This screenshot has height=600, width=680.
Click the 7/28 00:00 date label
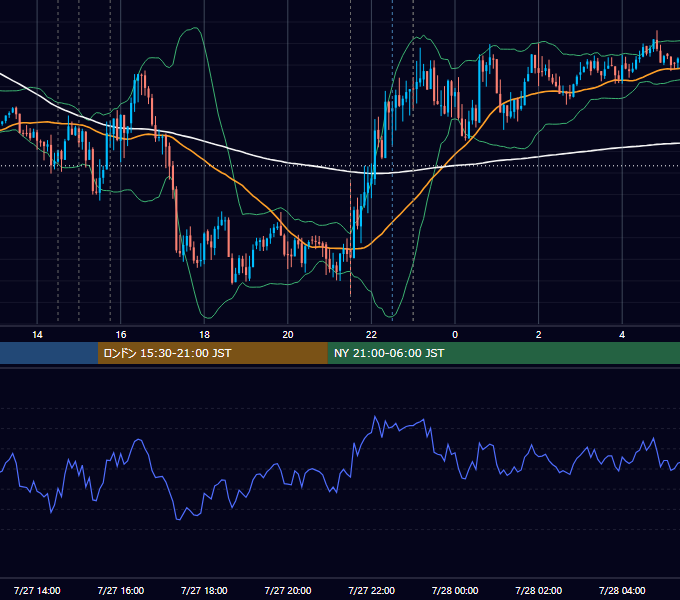pos(455,590)
